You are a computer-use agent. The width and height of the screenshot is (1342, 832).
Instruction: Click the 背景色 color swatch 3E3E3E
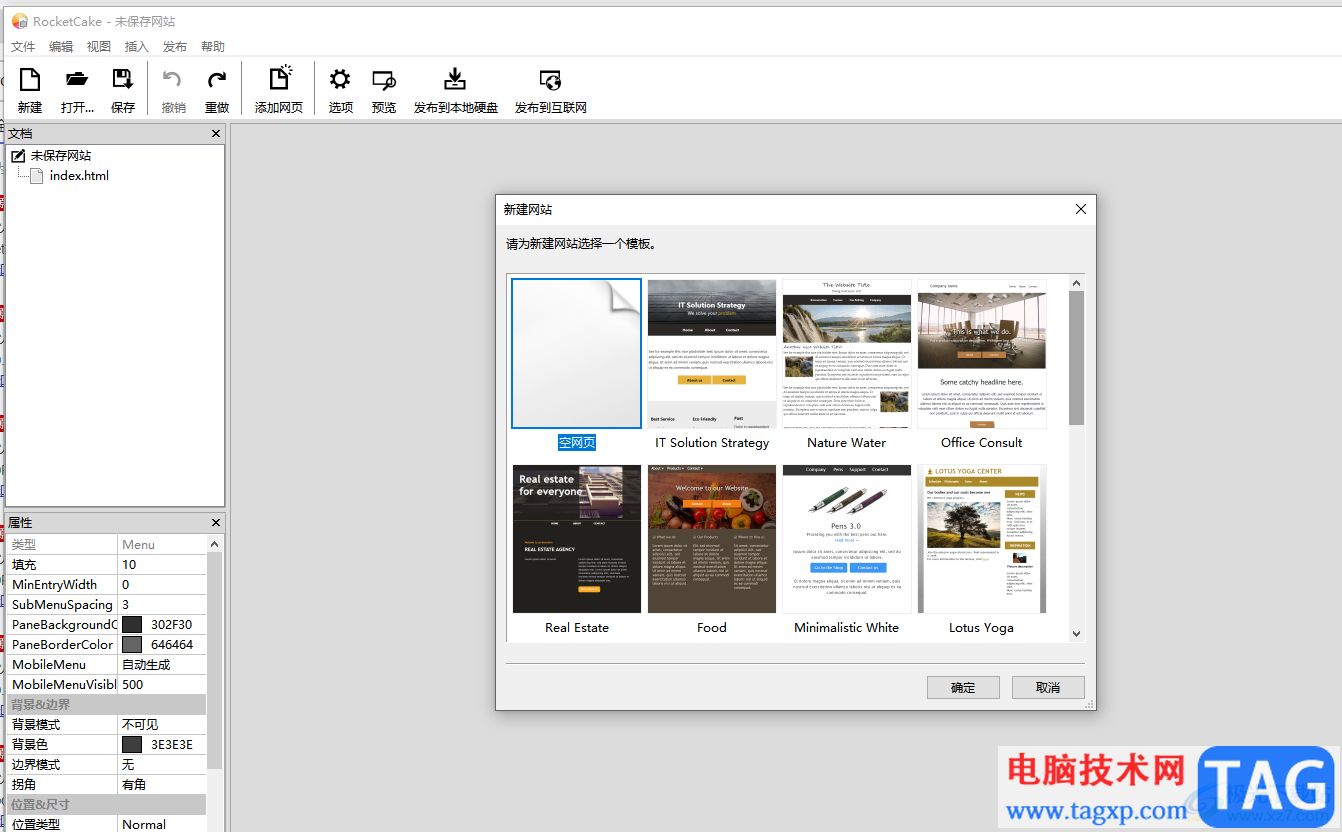[132, 744]
